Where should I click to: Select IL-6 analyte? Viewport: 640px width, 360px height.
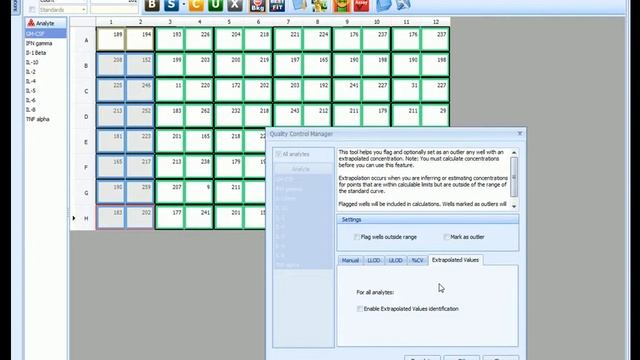[46, 100]
